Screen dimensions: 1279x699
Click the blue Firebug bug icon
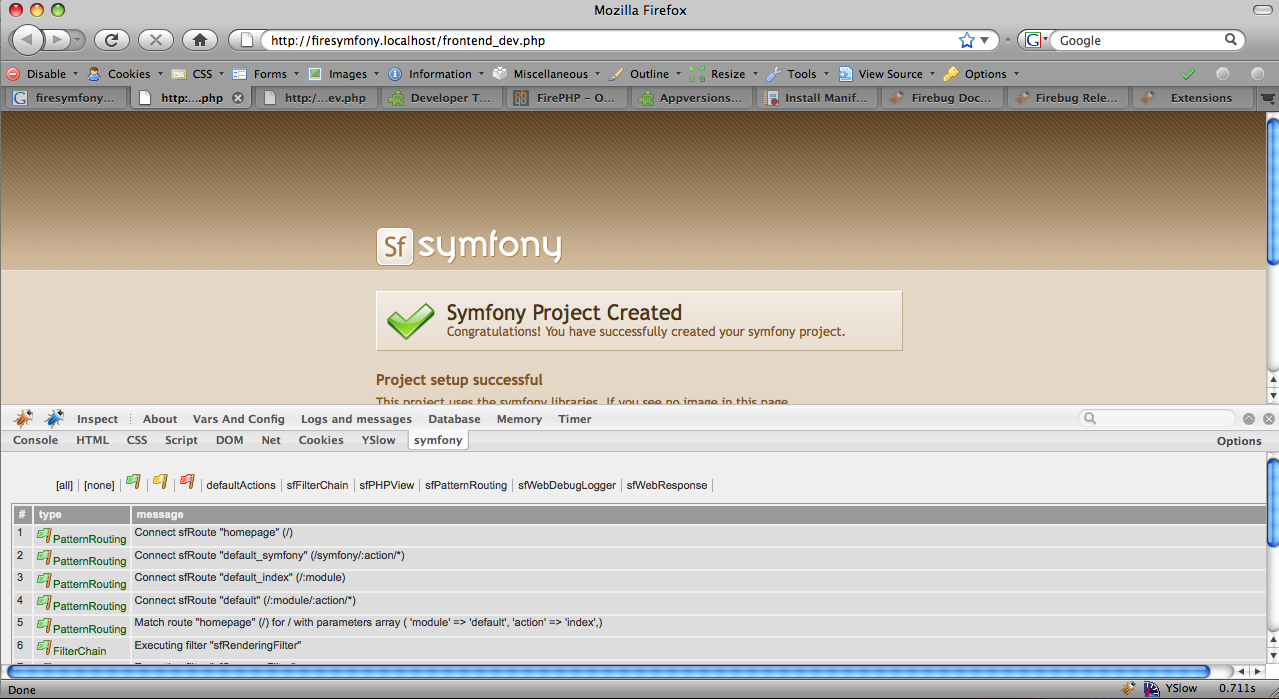tap(54, 418)
